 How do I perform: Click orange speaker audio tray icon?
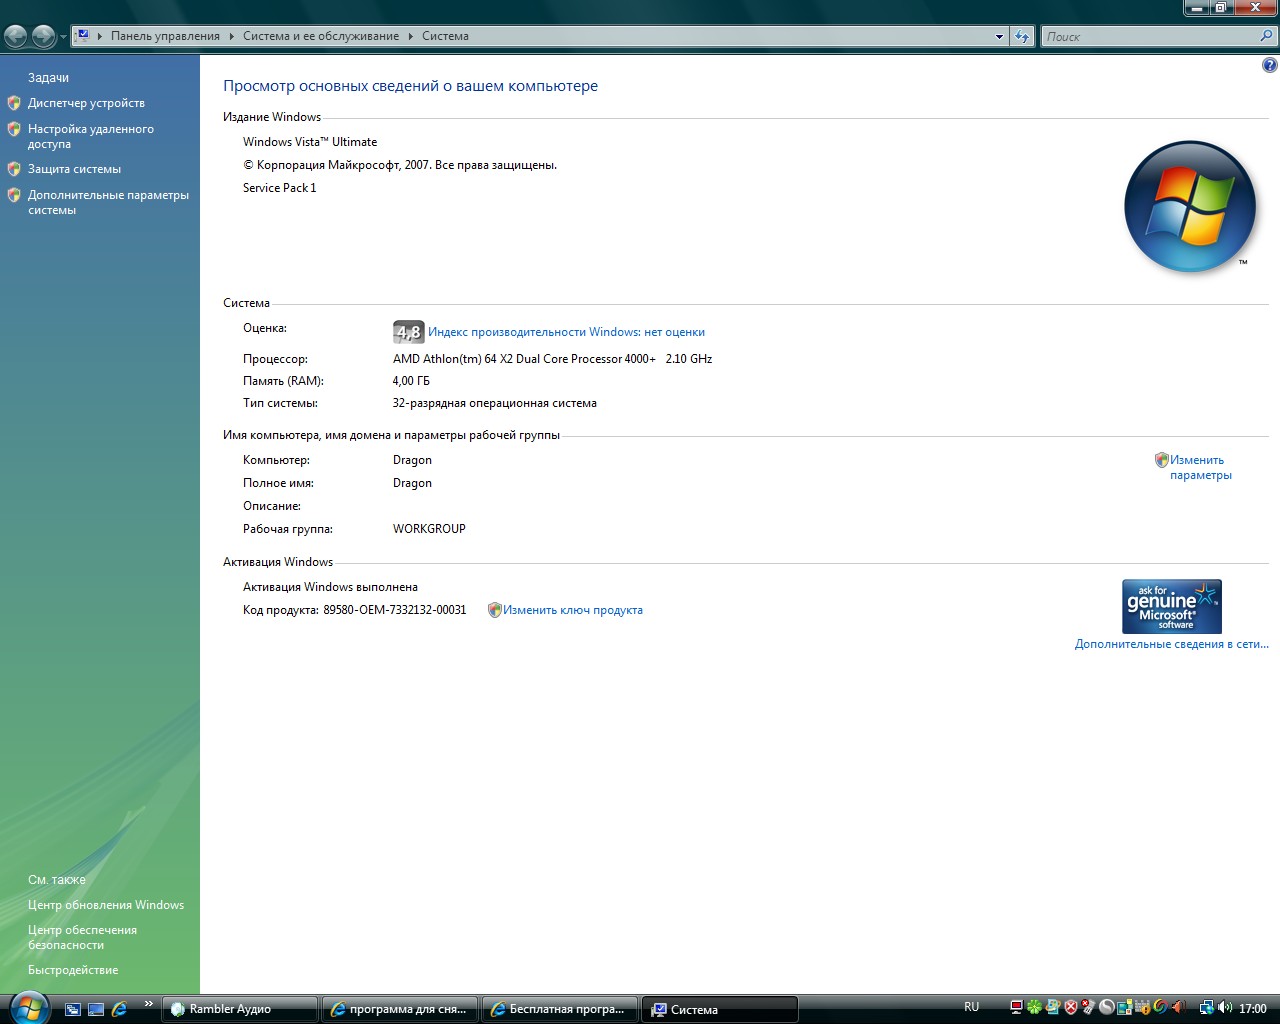pos(1178,1008)
